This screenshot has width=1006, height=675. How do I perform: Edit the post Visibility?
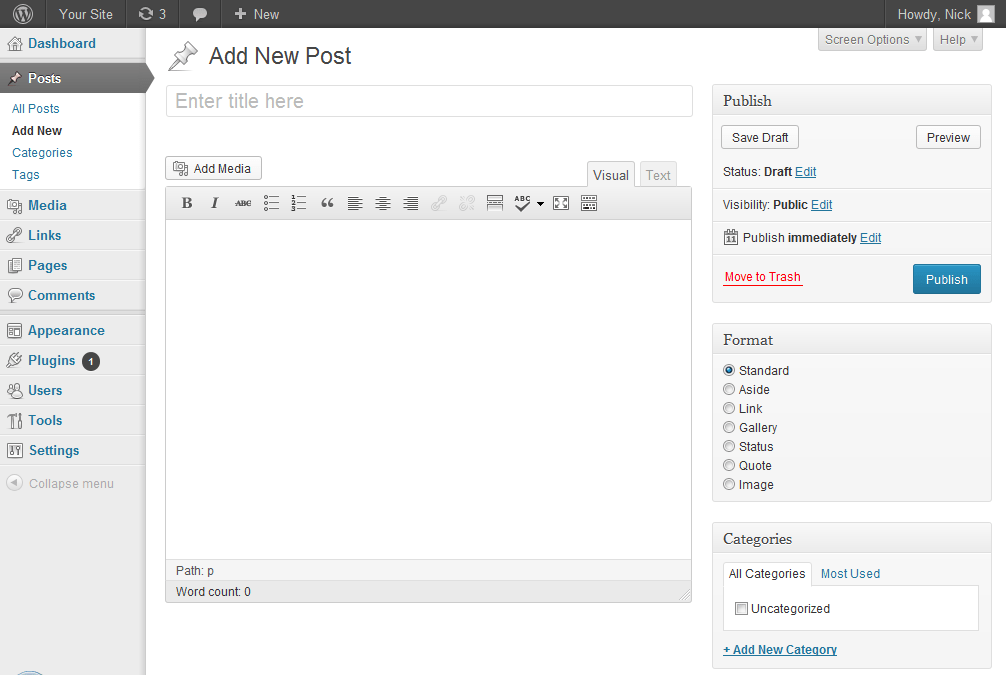point(822,205)
